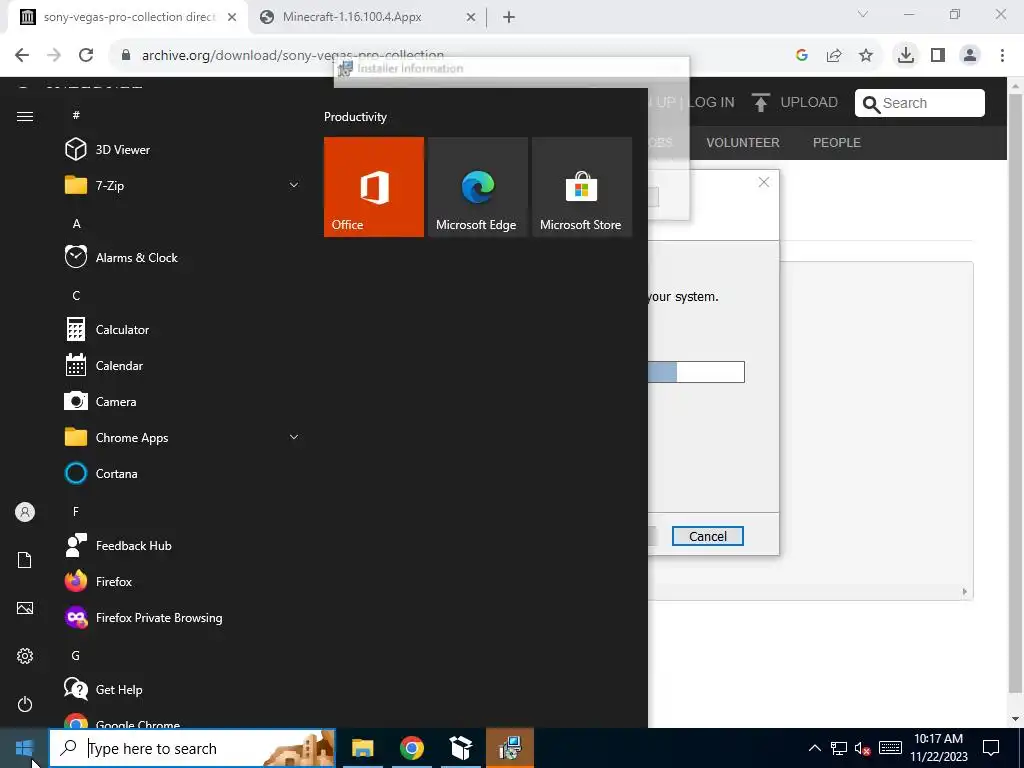Open Chrome profile avatar
The width and height of the screenshot is (1024, 768).
970,55
